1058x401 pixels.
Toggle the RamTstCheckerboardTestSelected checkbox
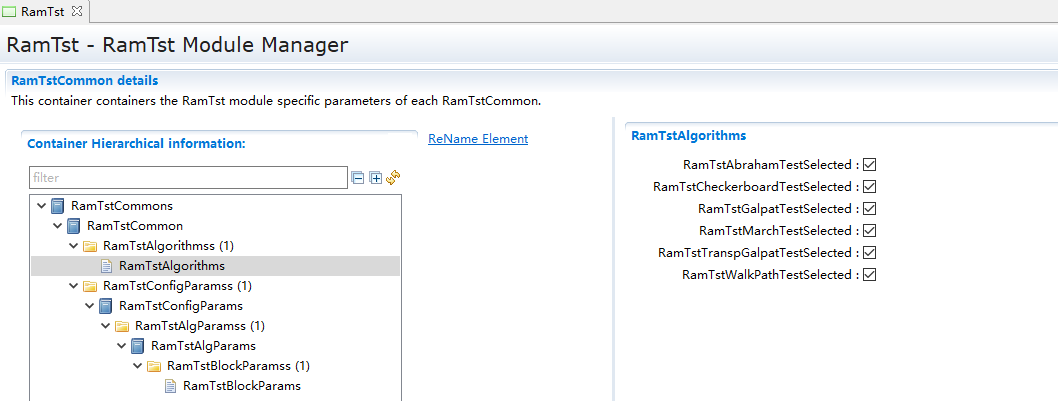(869, 187)
